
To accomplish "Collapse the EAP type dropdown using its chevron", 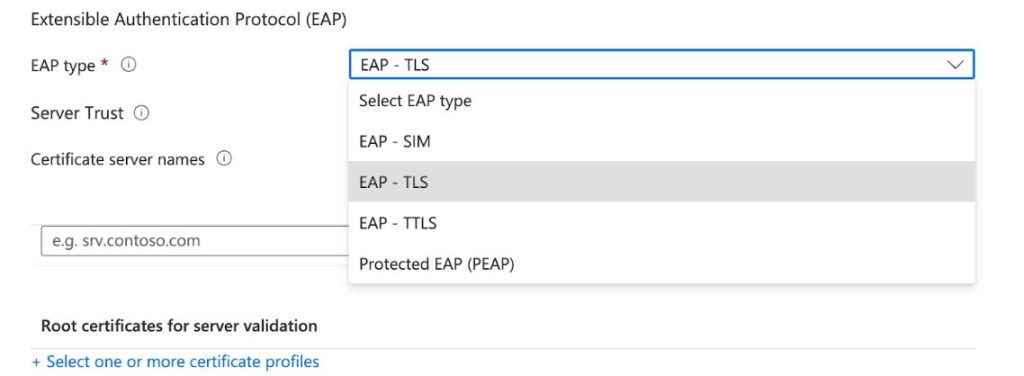I will 955,65.
